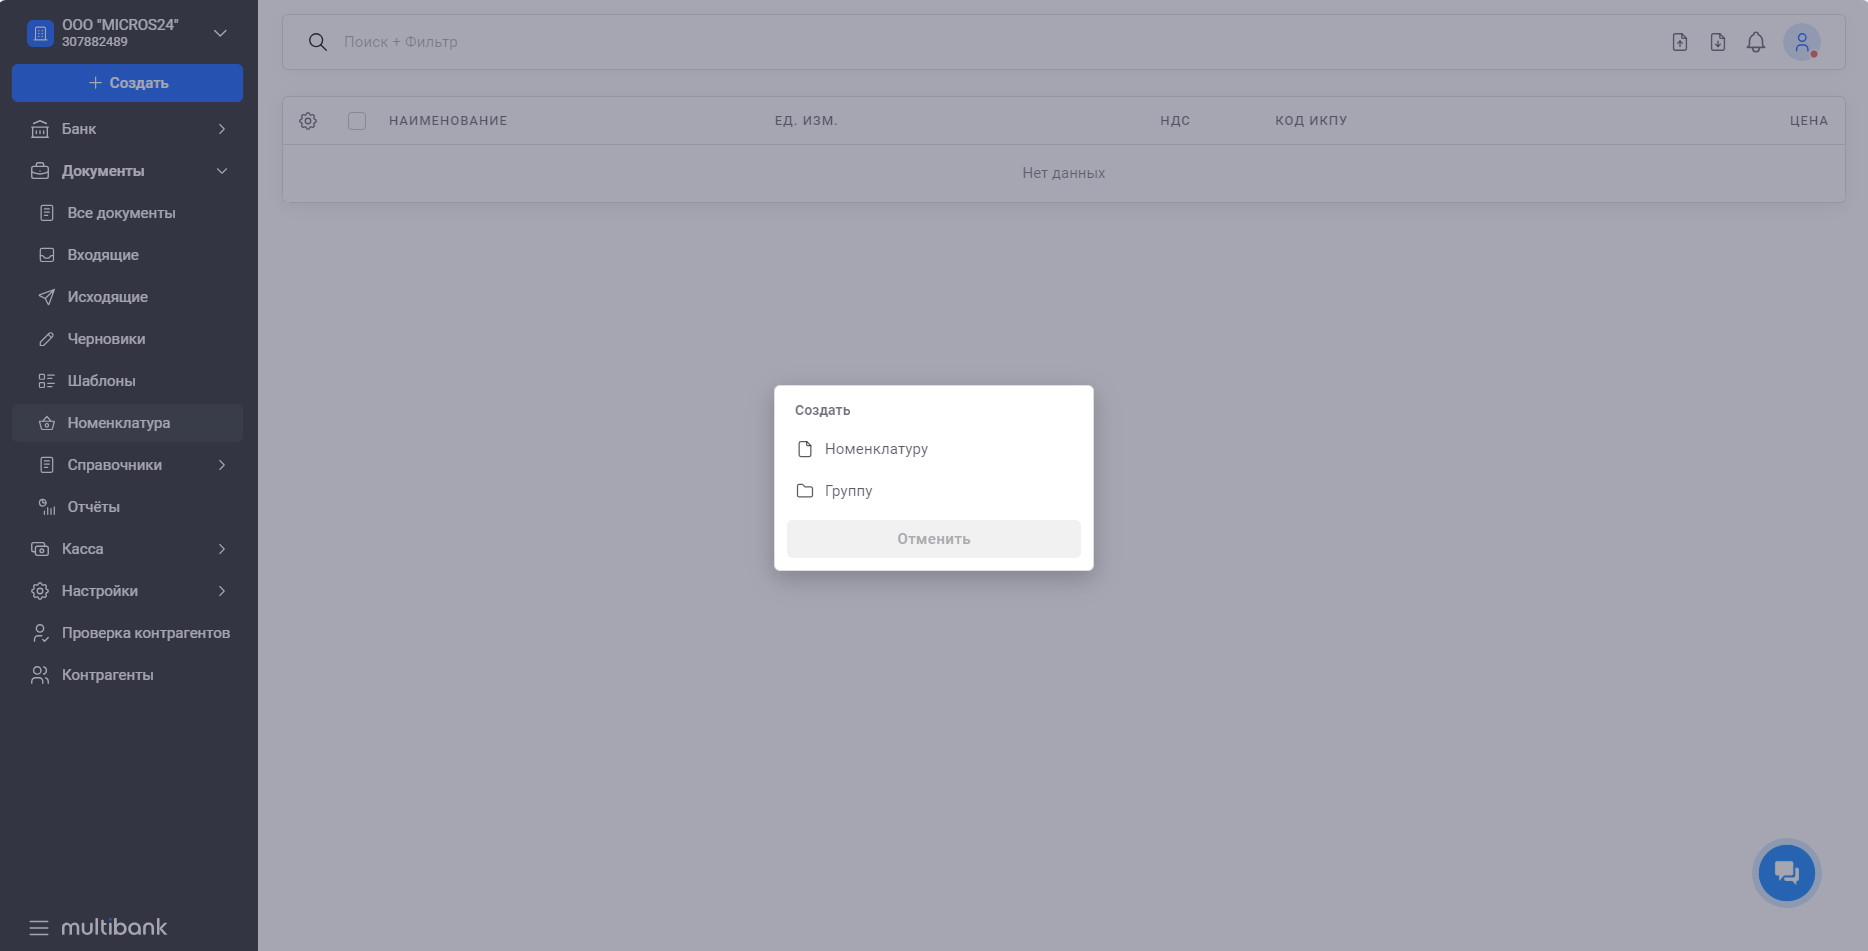Click the notification bell icon
This screenshot has height=951, width=1868.
click(x=1755, y=42)
